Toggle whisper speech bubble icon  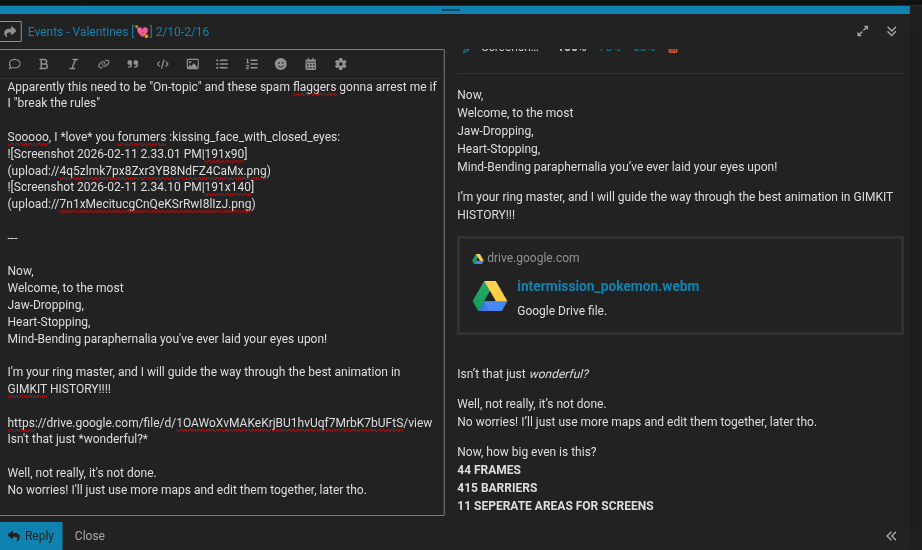coord(14,64)
